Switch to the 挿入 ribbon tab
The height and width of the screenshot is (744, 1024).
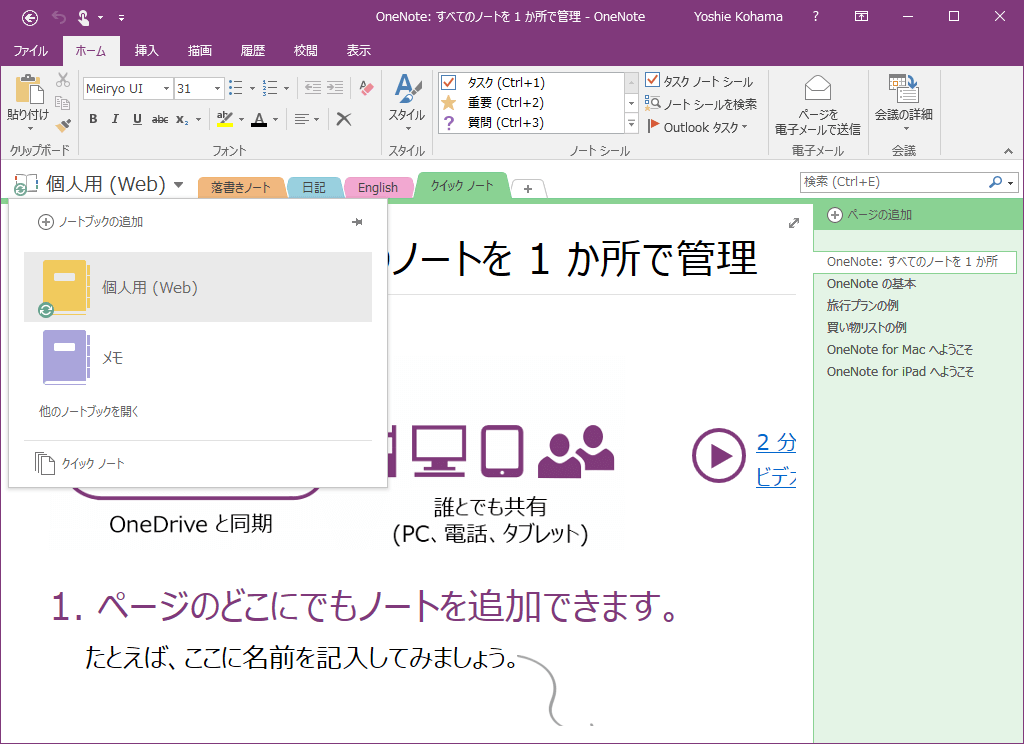[x=146, y=51]
